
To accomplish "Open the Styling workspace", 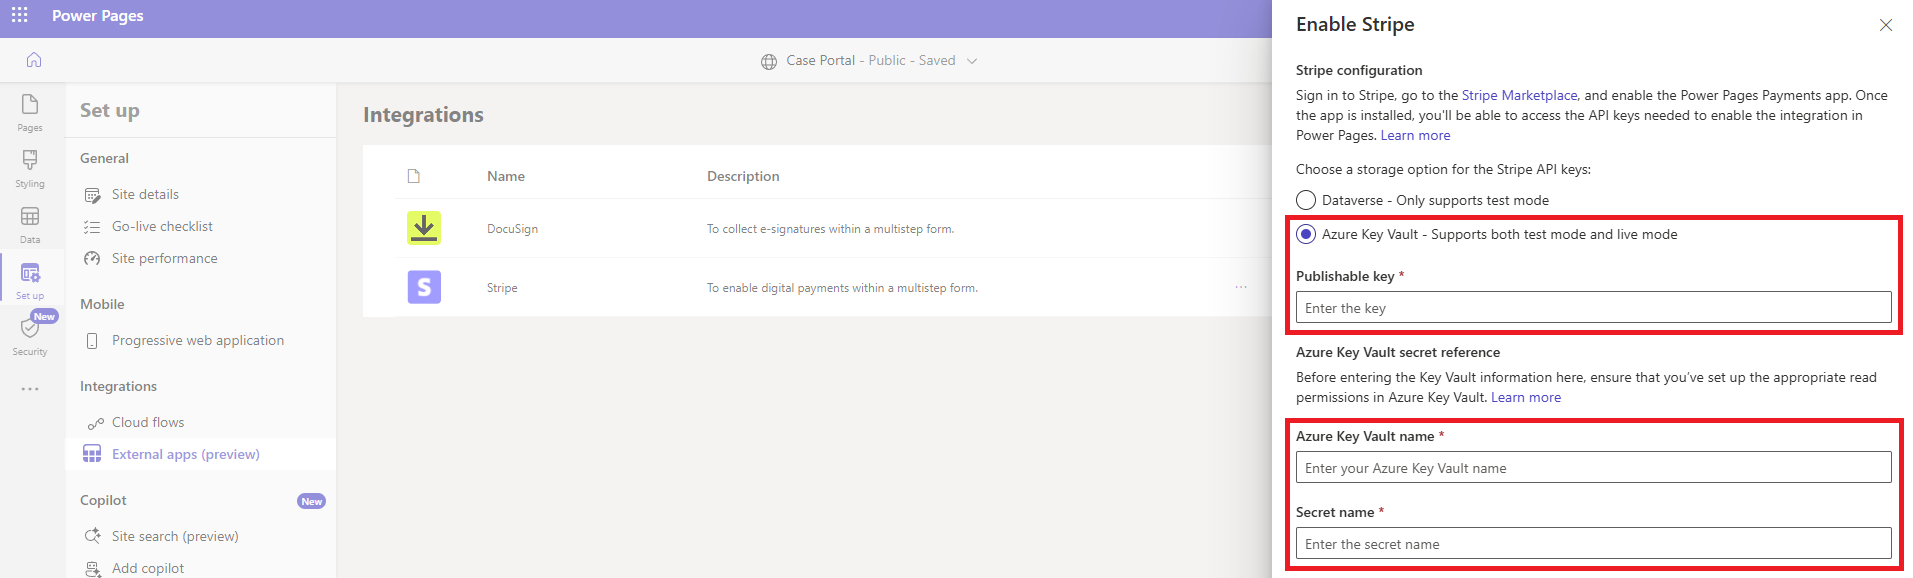I will [30, 169].
